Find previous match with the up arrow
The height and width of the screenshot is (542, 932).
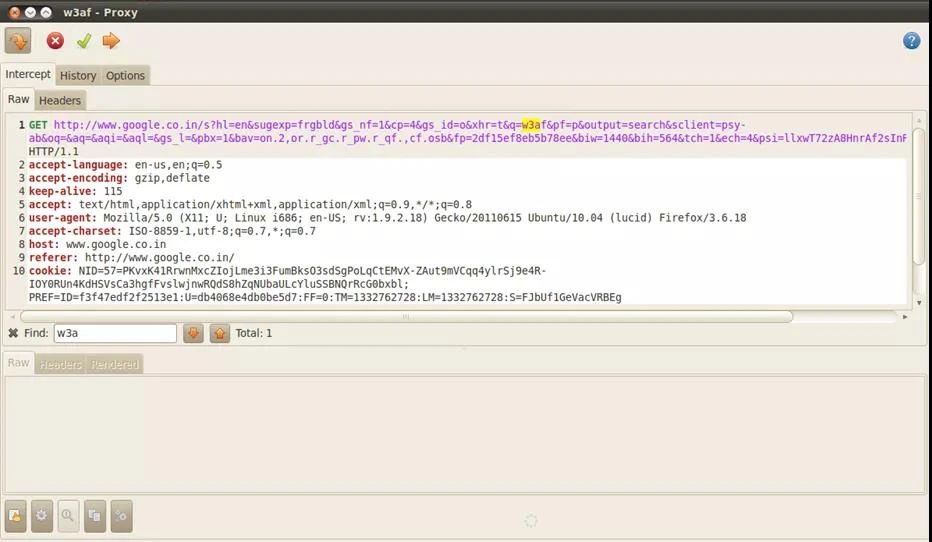click(219, 333)
